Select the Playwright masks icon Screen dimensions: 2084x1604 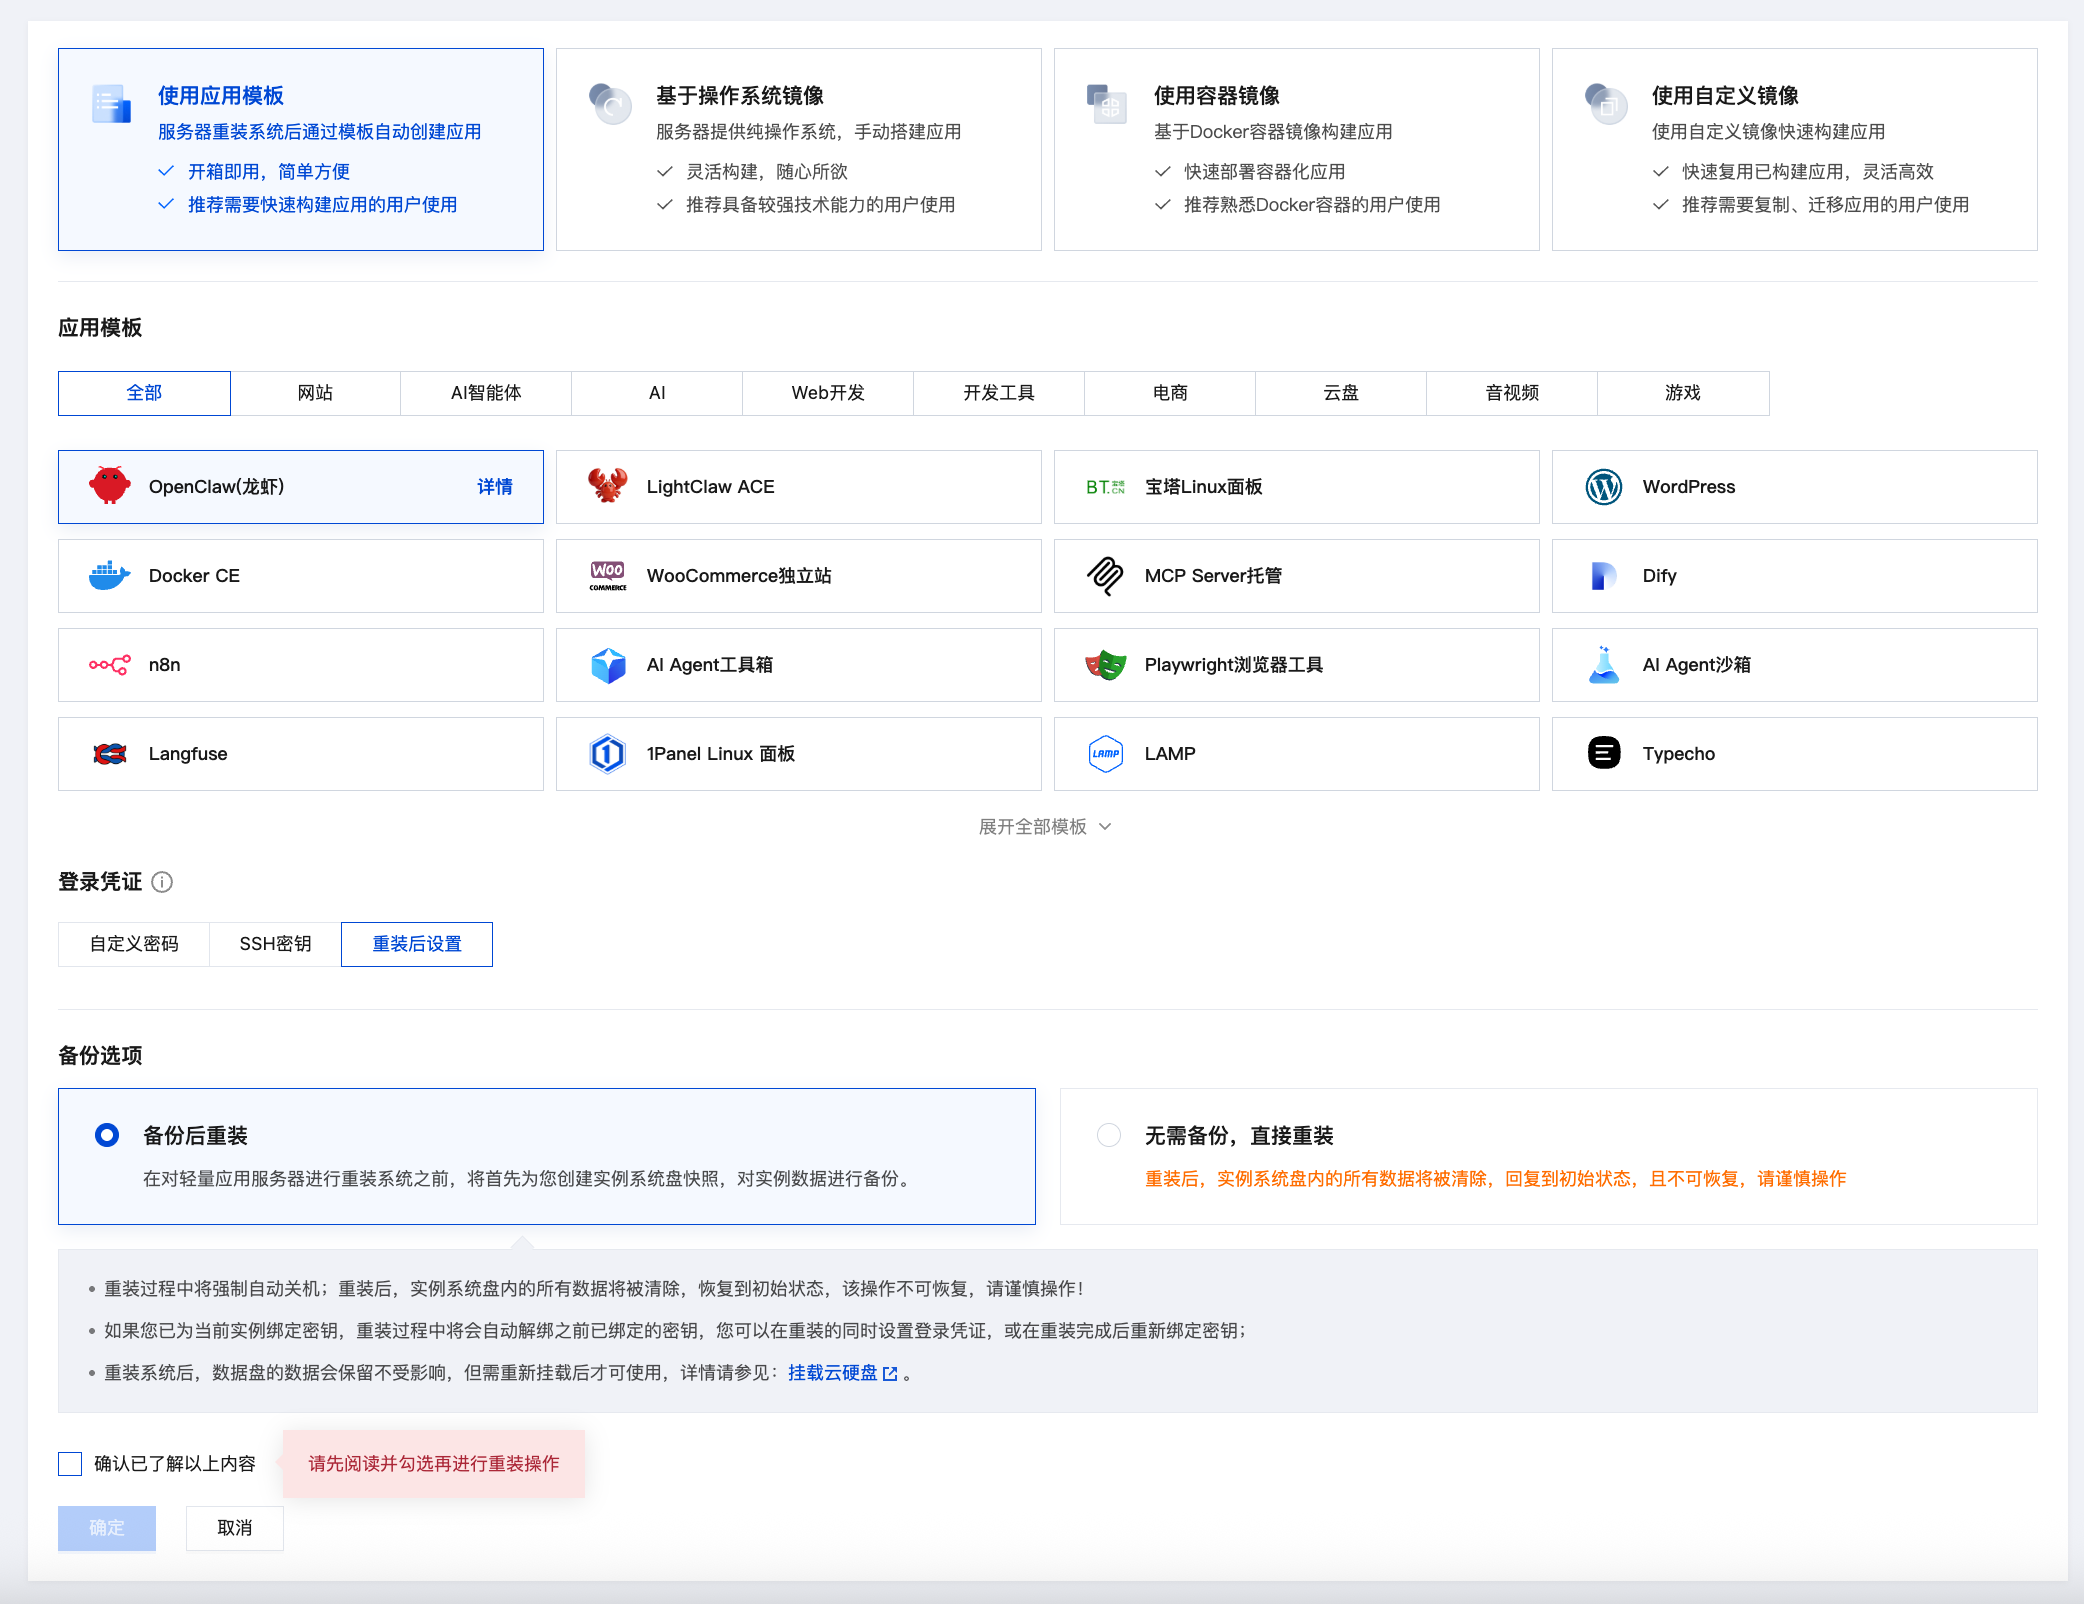pyautogui.click(x=1106, y=665)
